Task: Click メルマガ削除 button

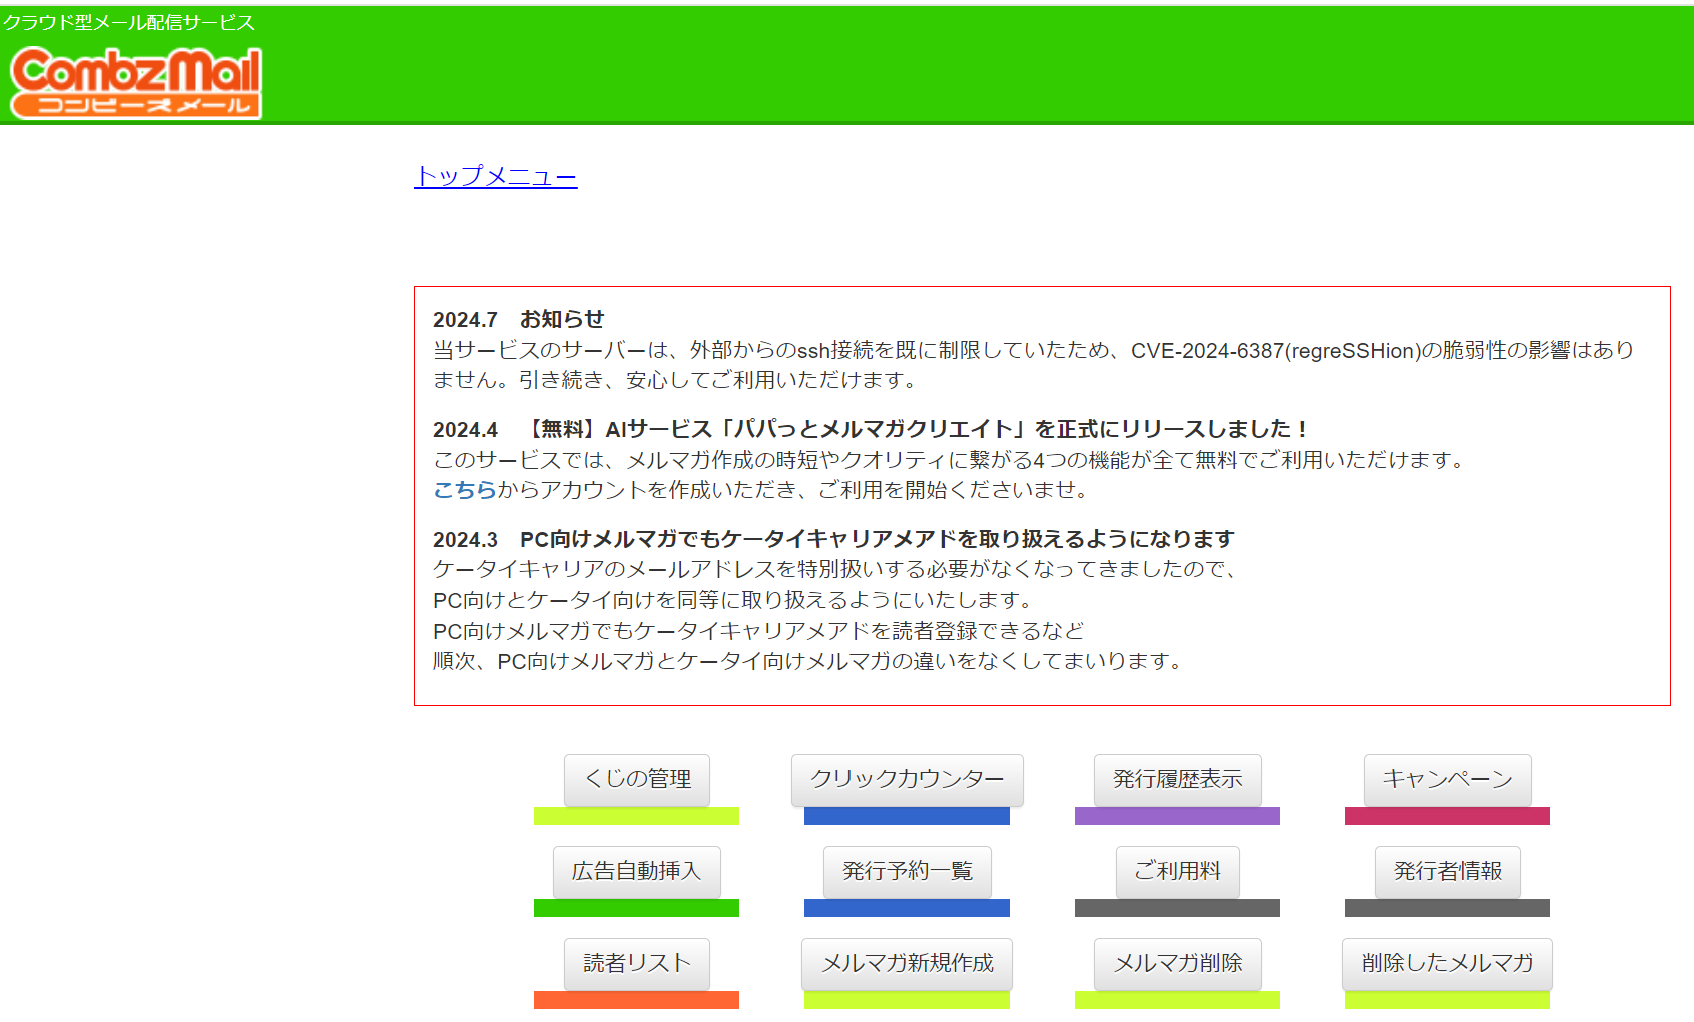Action: coord(1178,963)
